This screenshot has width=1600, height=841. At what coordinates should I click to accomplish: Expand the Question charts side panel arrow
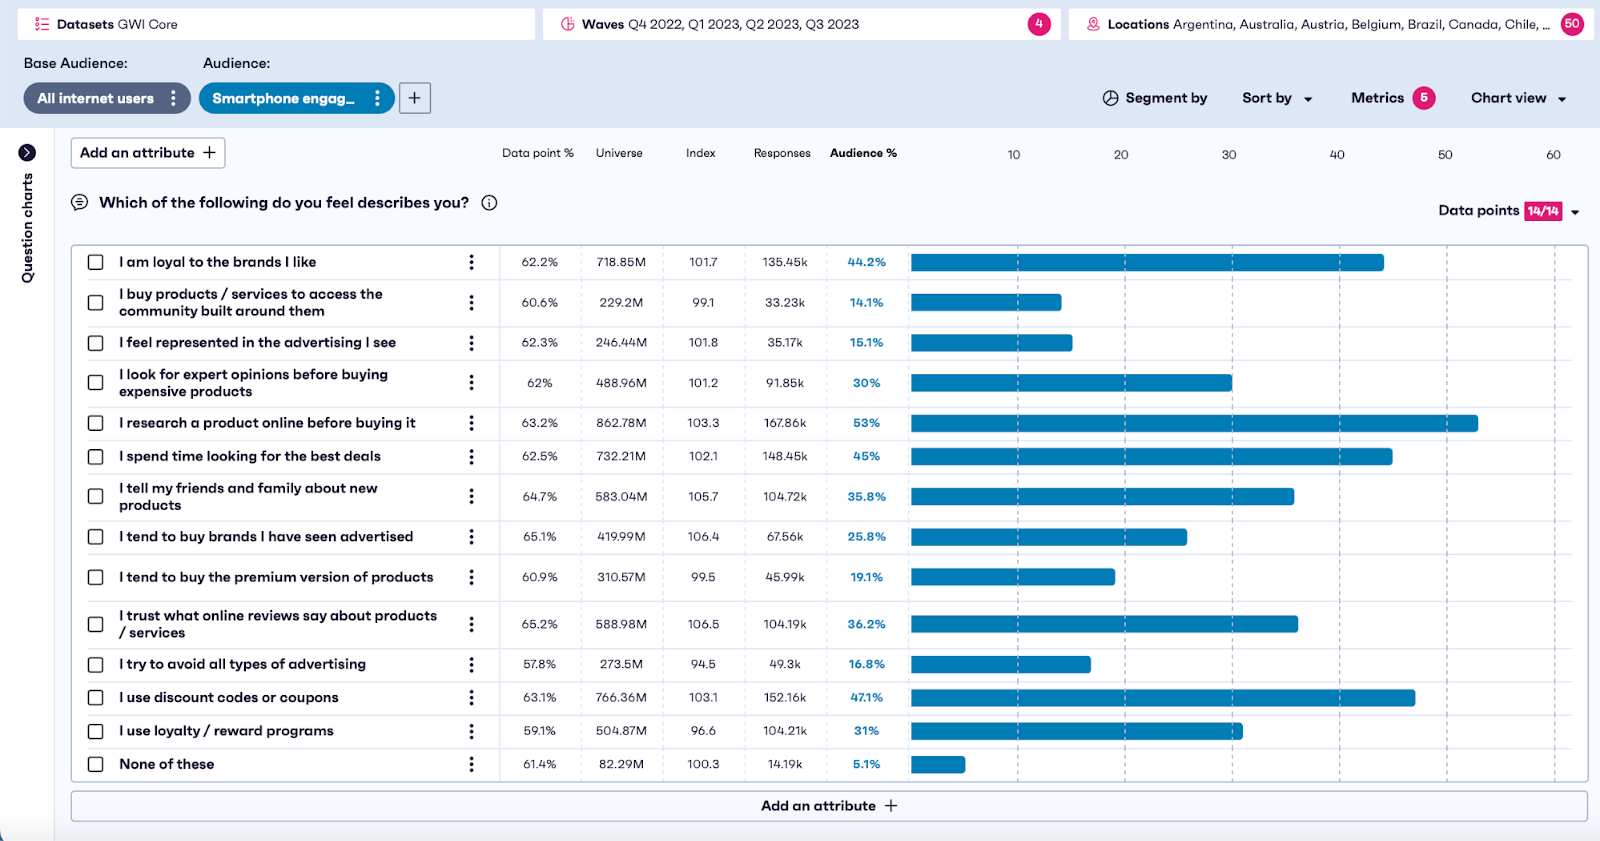[x=27, y=153]
